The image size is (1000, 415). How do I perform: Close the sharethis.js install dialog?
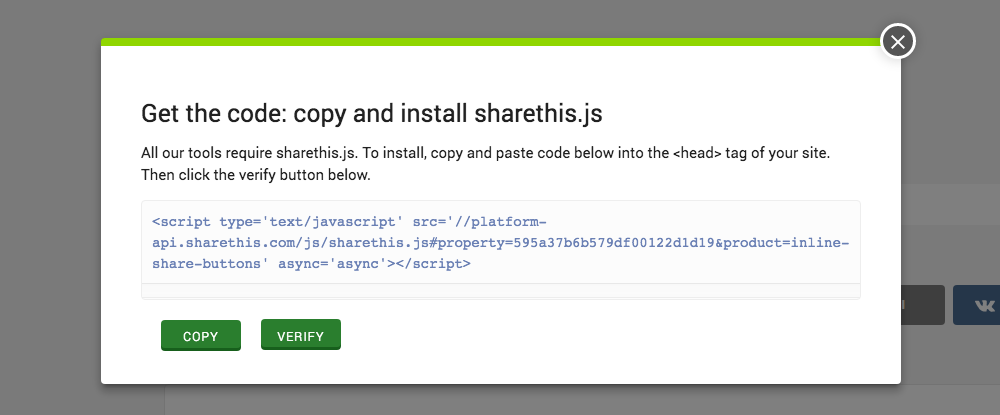898,41
